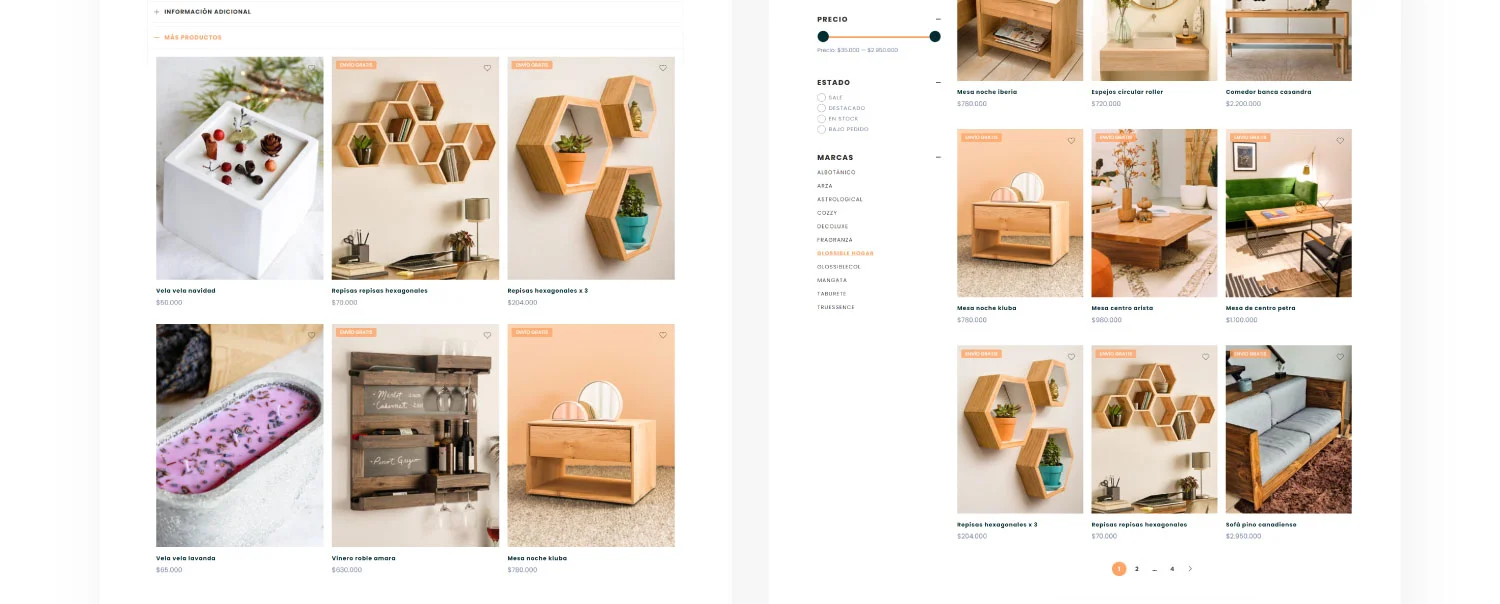Viewport: 1500px width, 604px height.
Task: Add Sofá pino canadiense to wishlist
Action: (1340, 357)
